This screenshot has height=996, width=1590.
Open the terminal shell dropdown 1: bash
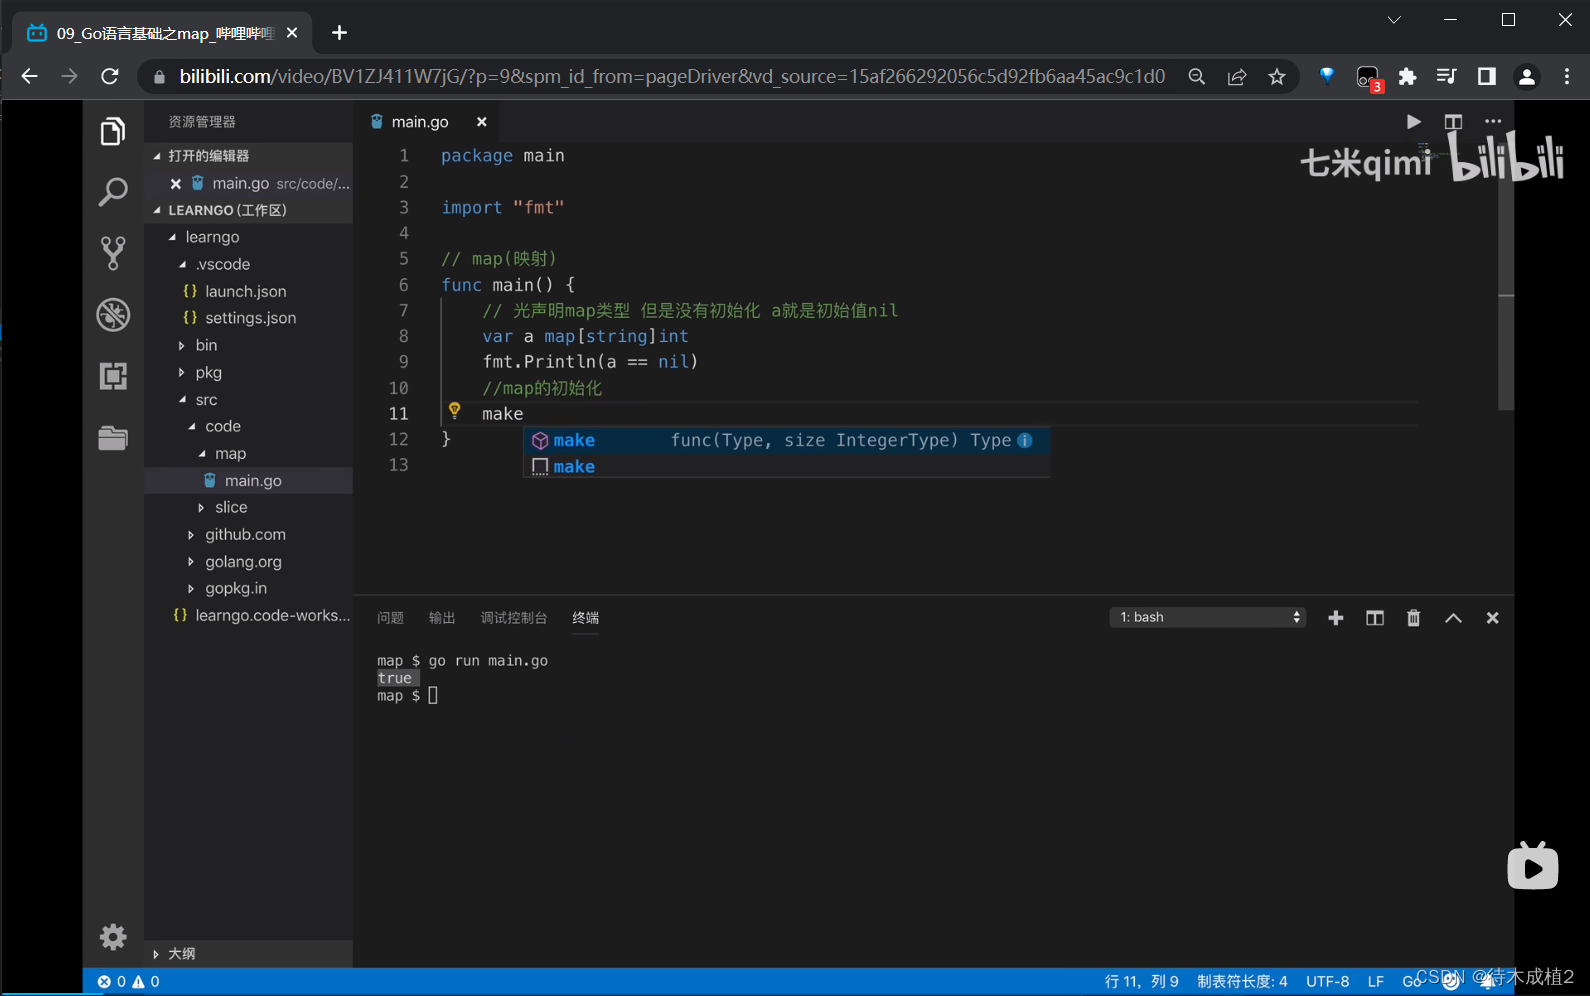tap(1208, 617)
